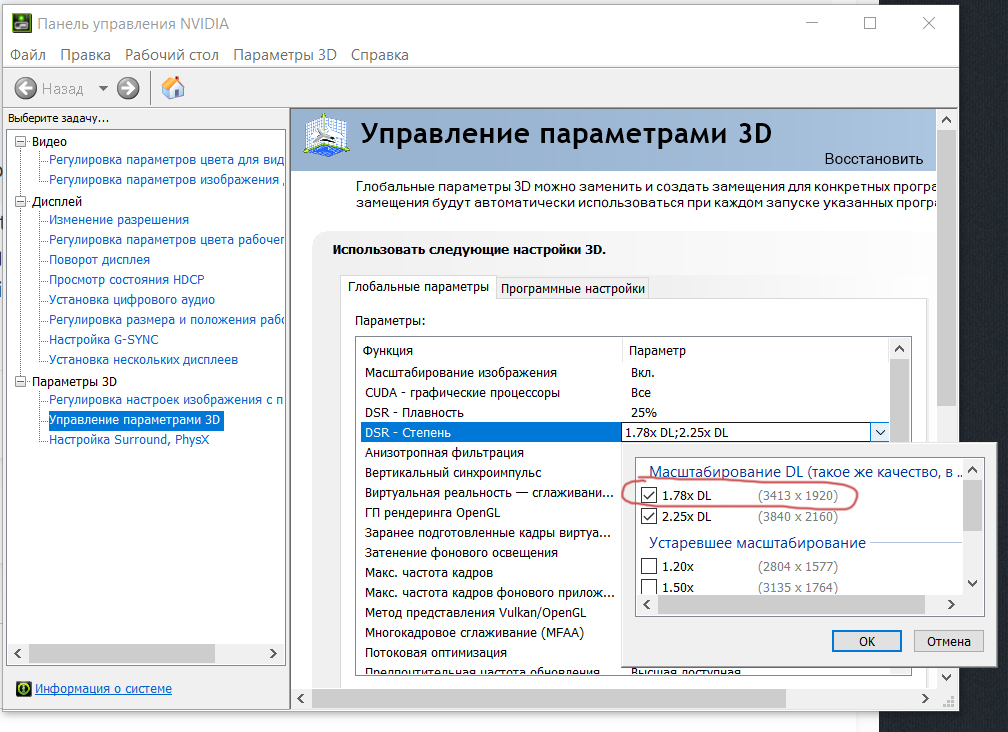Click scroll-up arrow of the settings list
Screen dimensions: 1008x732
[x=899, y=349]
